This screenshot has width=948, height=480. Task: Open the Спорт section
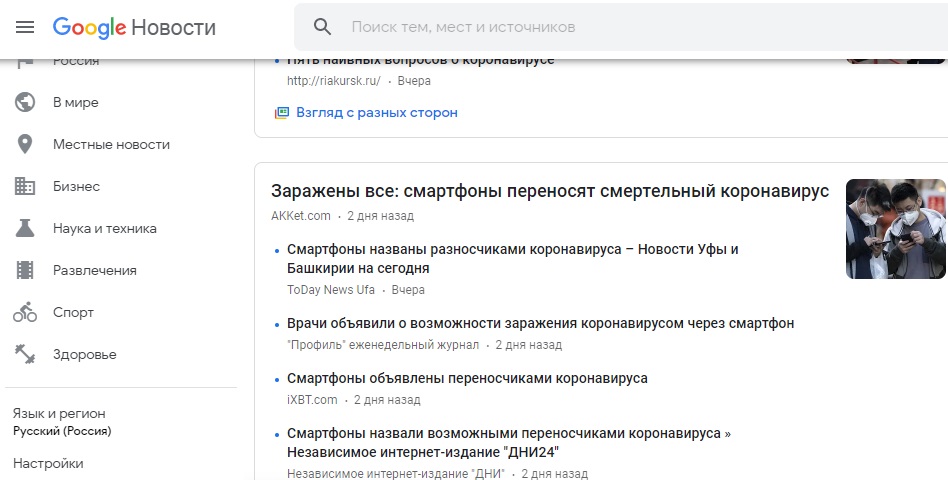[x=73, y=313]
